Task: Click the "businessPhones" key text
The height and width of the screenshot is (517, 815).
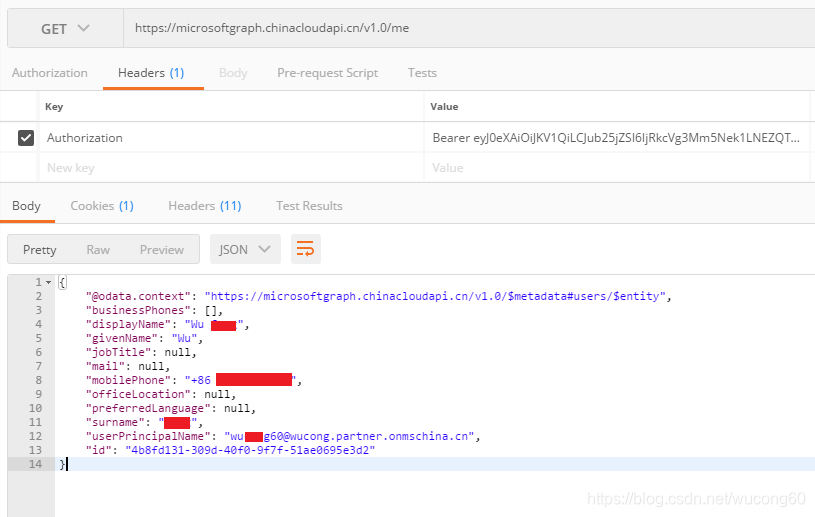Action: [x=138, y=310]
